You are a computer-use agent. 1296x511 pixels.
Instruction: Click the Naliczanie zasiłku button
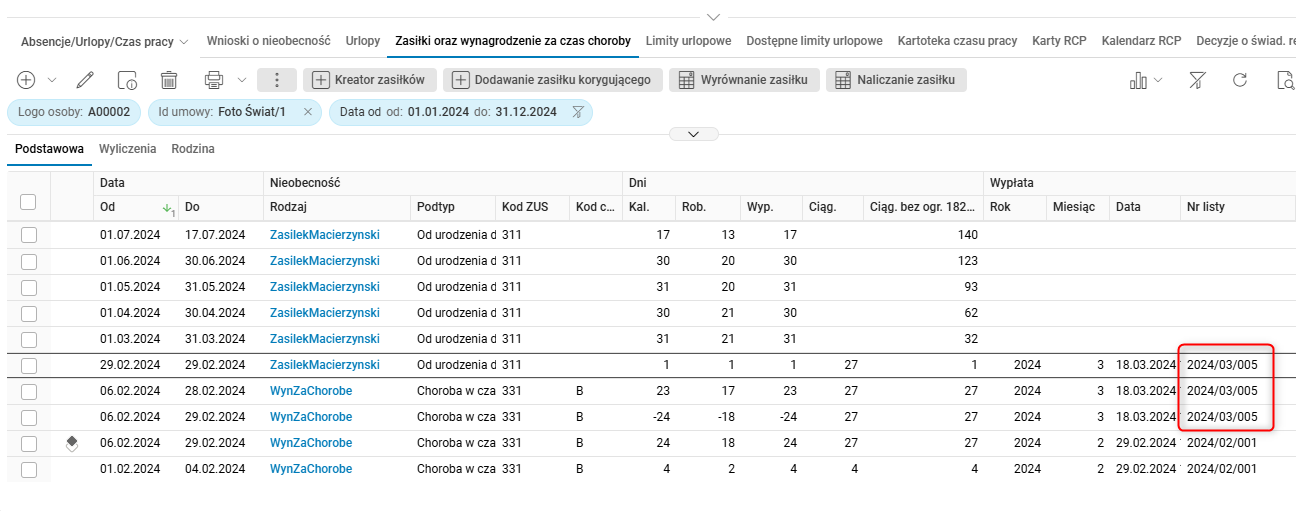[x=896, y=80]
